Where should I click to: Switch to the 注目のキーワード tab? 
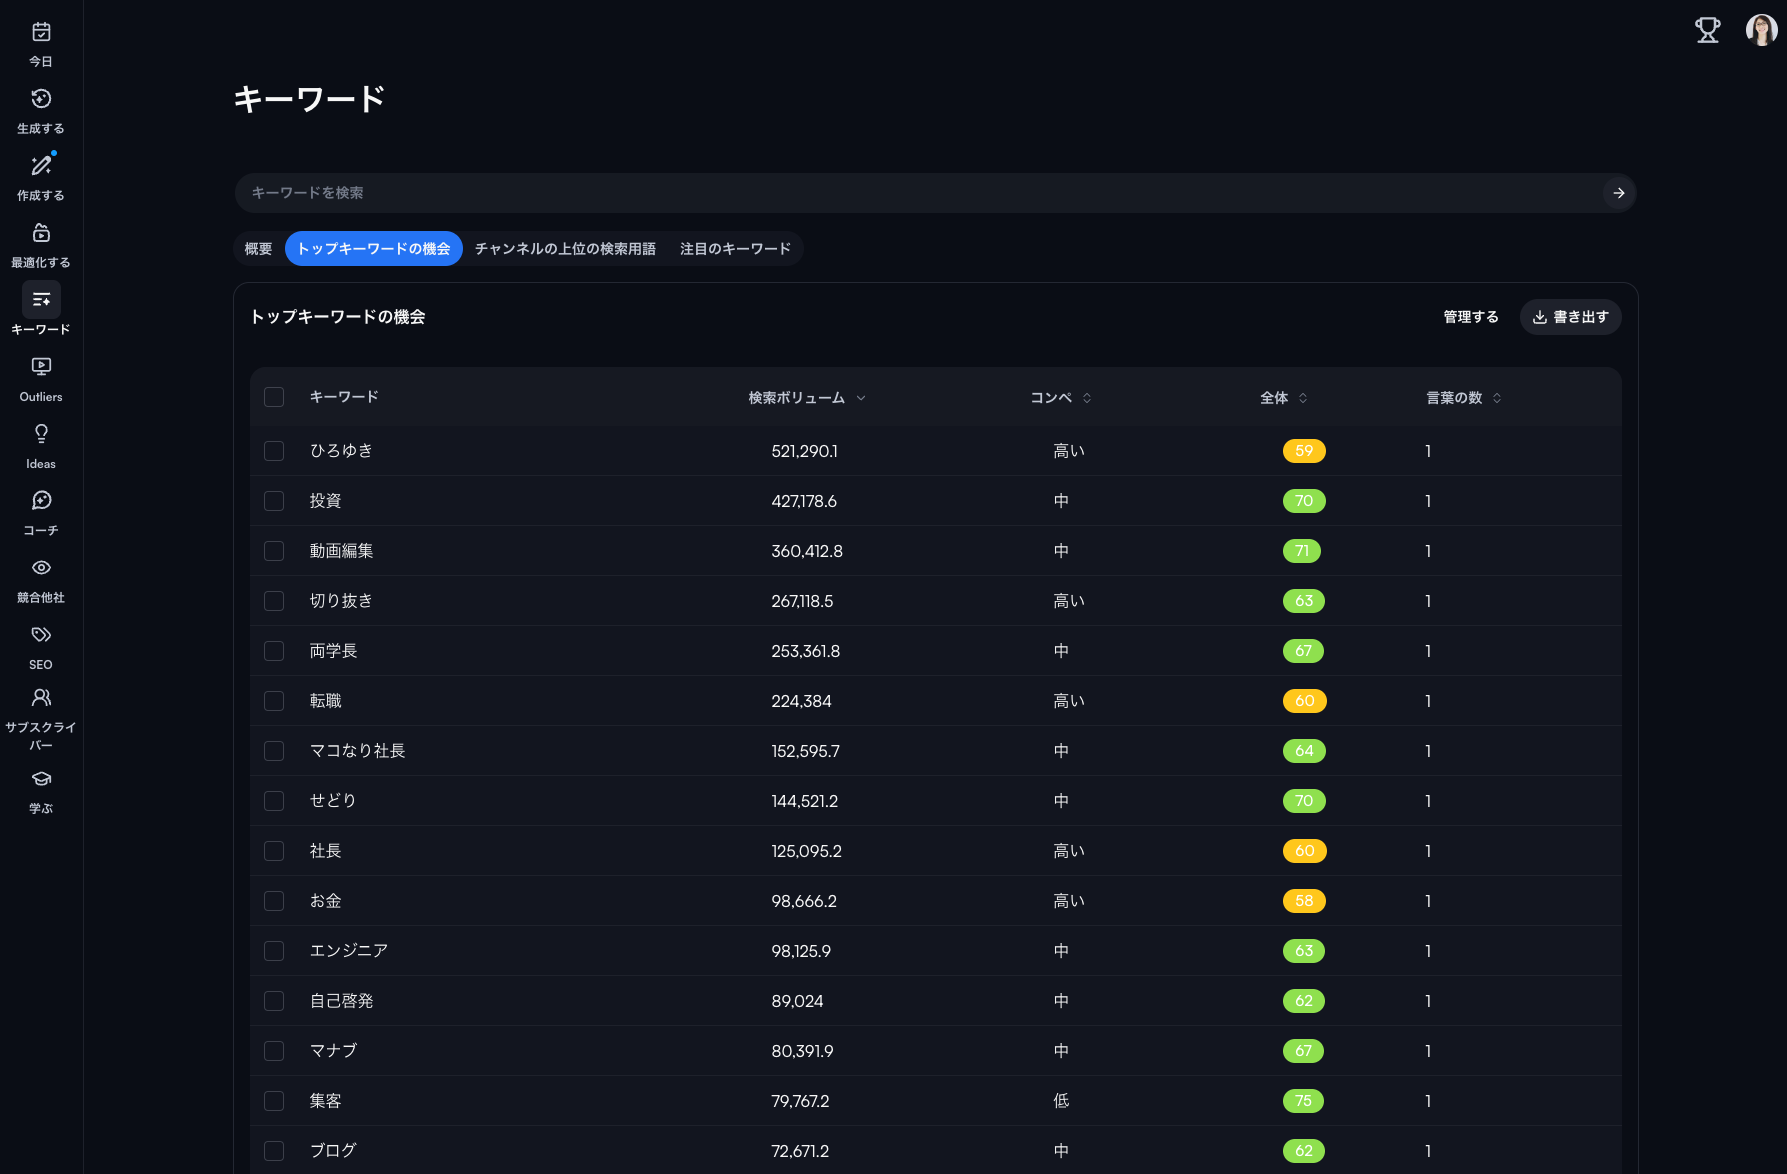735,249
